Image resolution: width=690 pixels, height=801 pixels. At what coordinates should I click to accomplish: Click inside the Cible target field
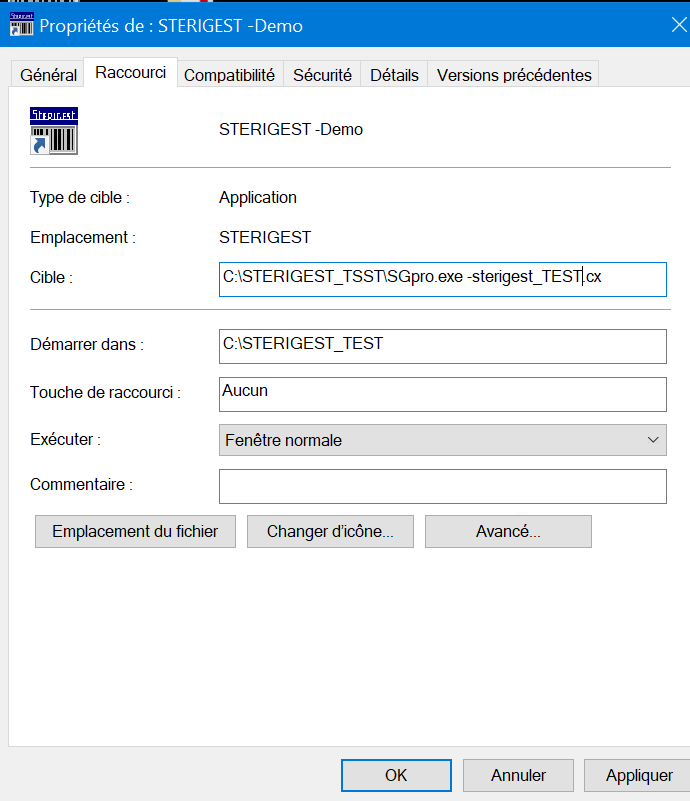coord(443,279)
